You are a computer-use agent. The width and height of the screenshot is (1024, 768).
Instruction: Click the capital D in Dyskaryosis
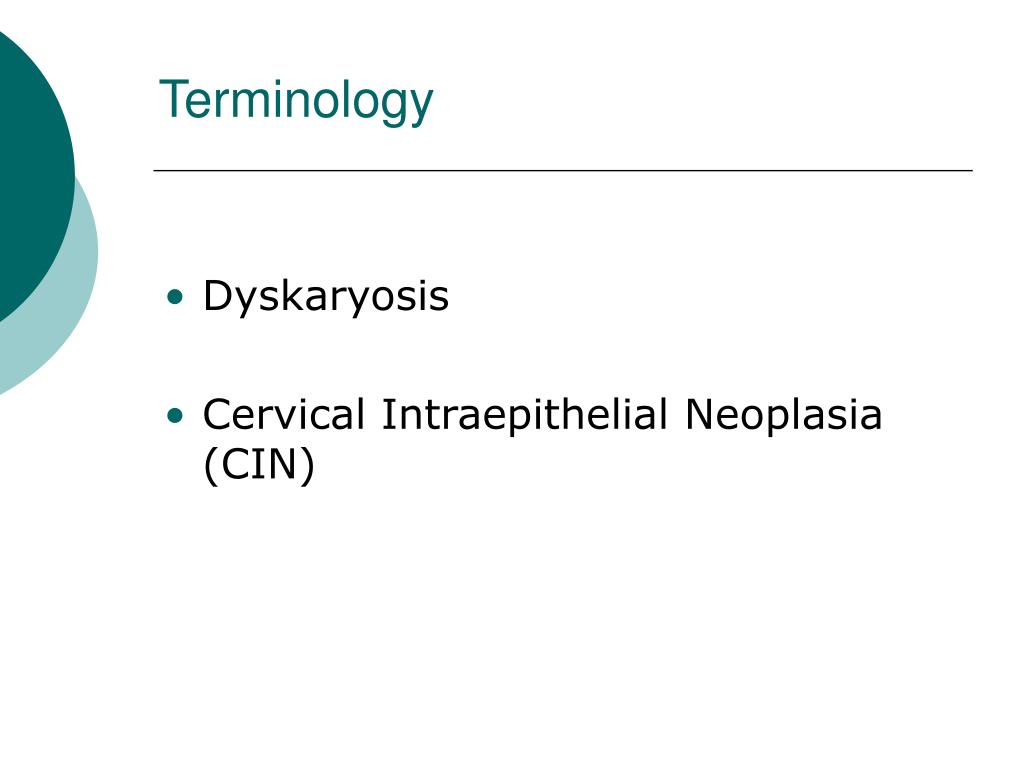coord(217,295)
